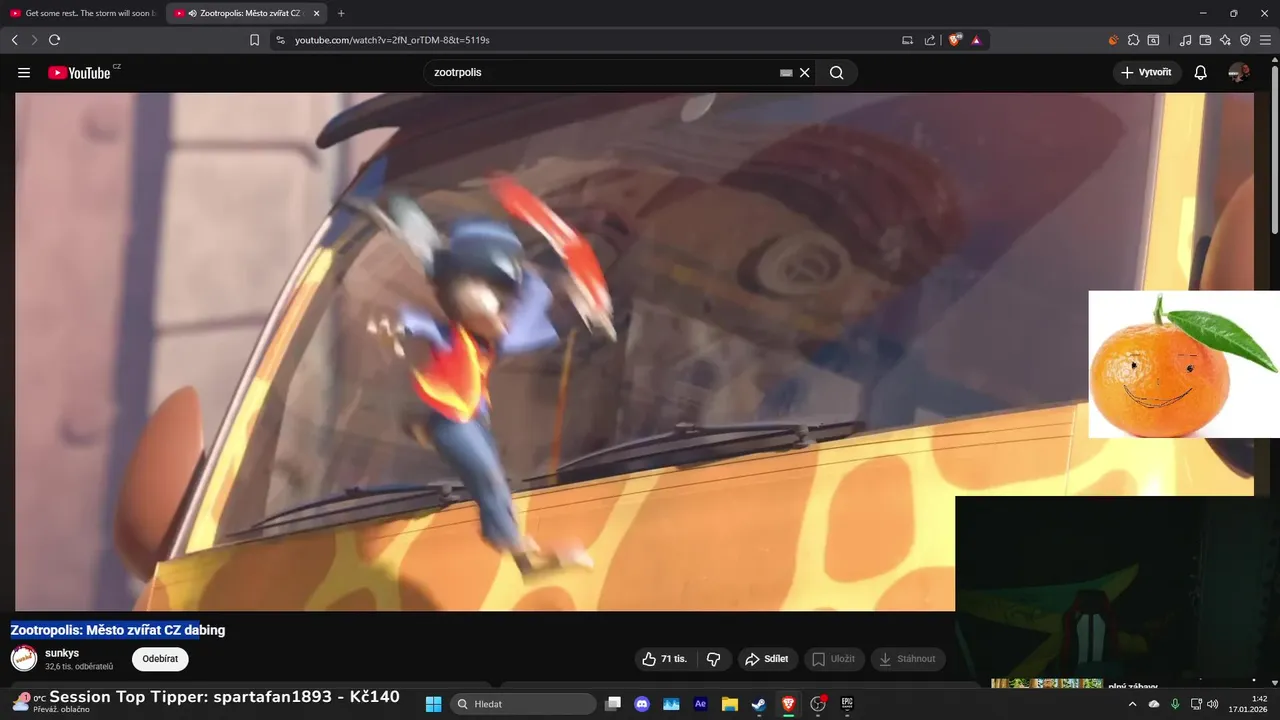Viewport: 1280px width, 720px height.
Task: Bookmark this page using the bookmark icon
Action: (254, 40)
